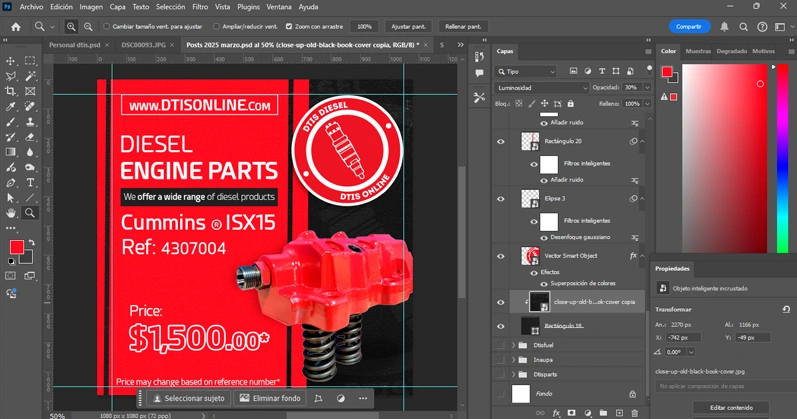Hide the Vector Smart Object layer
This screenshot has width=797, height=419.
[x=501, y=256]
